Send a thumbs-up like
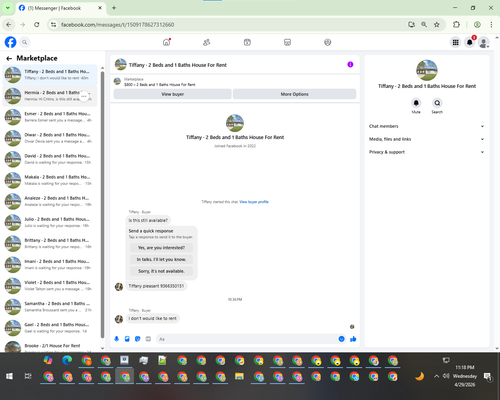The height and width of the screenshot is (400, 500). [x=353, y=339]
